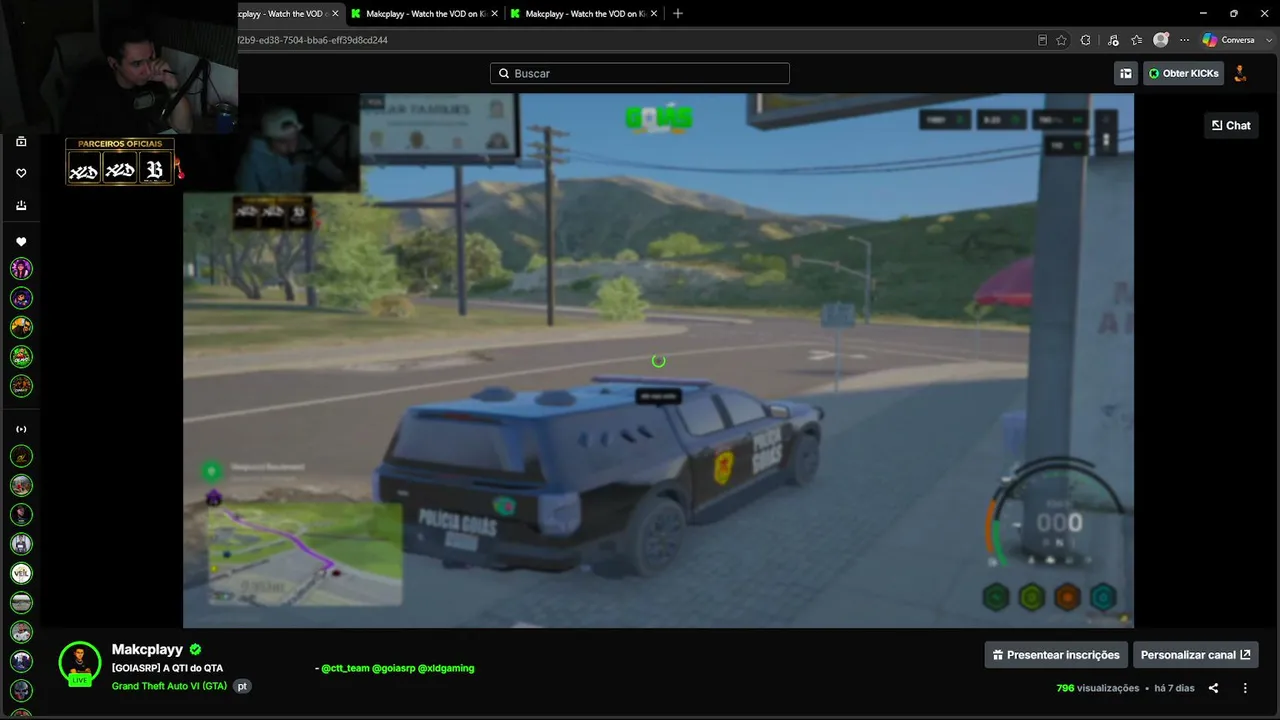The height and width of the screenshot is (720, 1280).
Task: Open the VOD more options vertical dots
Action: tap(1245, 688)
